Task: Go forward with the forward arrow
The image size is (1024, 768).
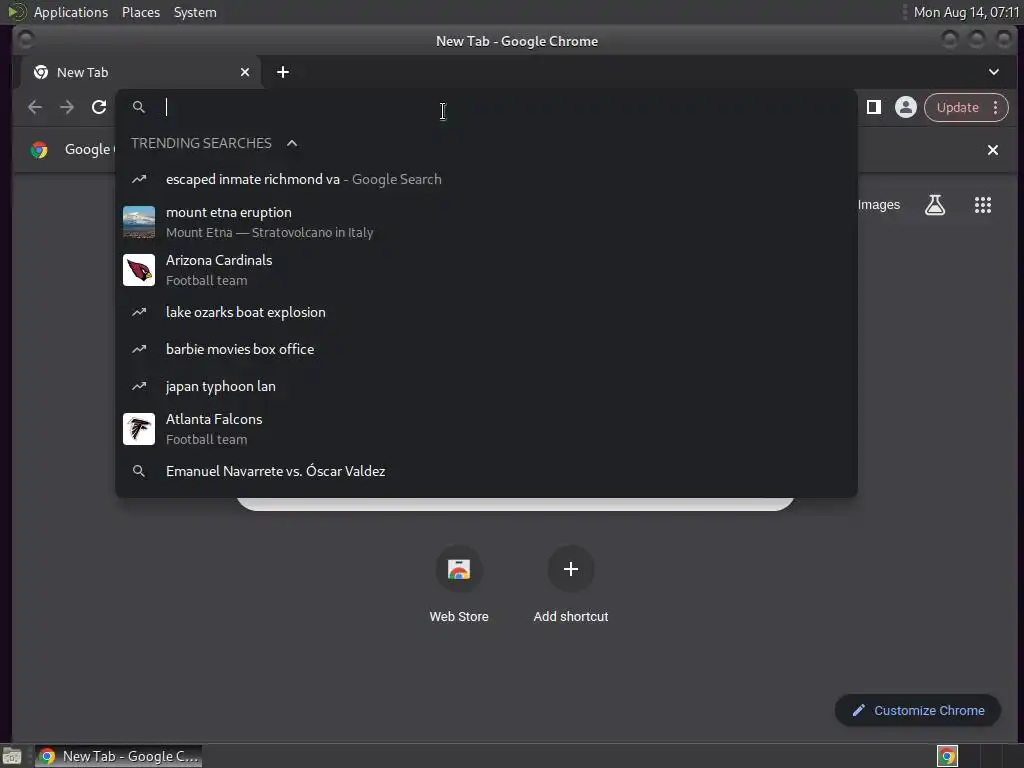Action: coord(67,107)
